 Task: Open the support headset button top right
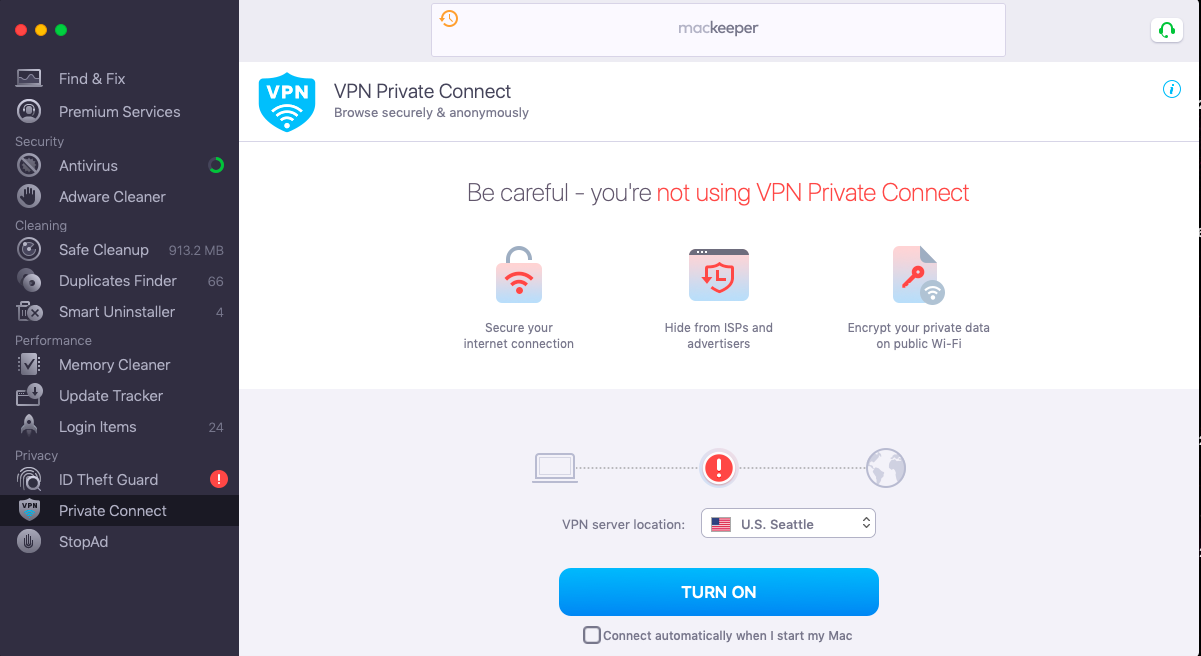[1166, 30]
